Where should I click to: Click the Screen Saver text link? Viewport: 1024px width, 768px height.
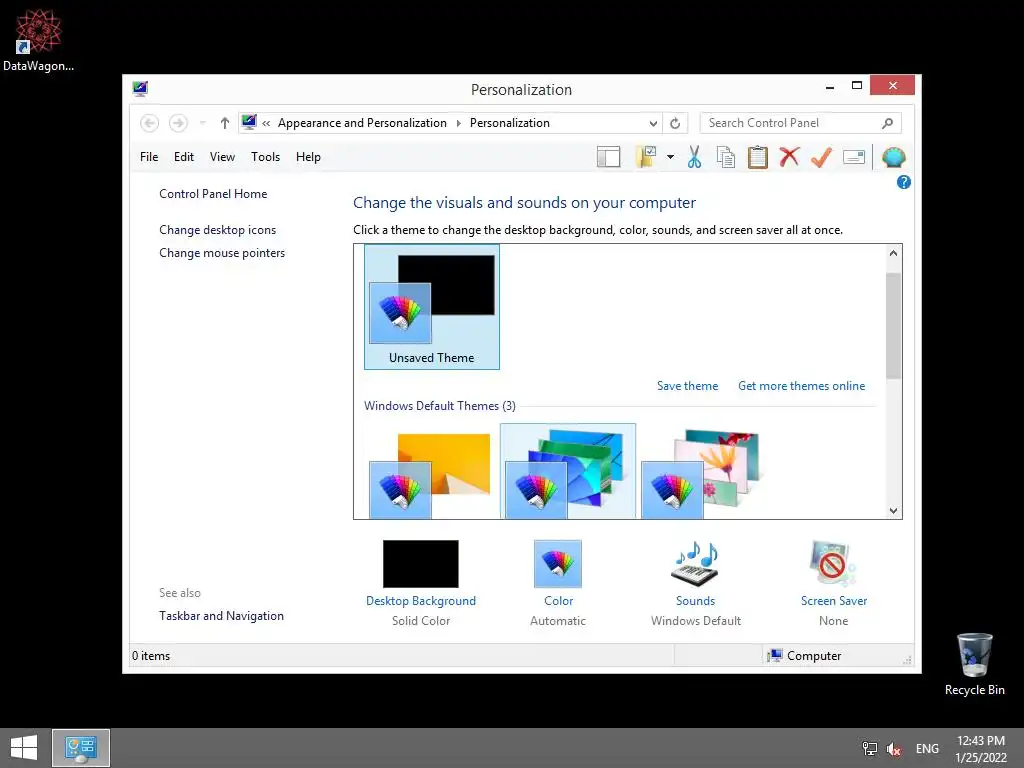[x=833, y=601]
